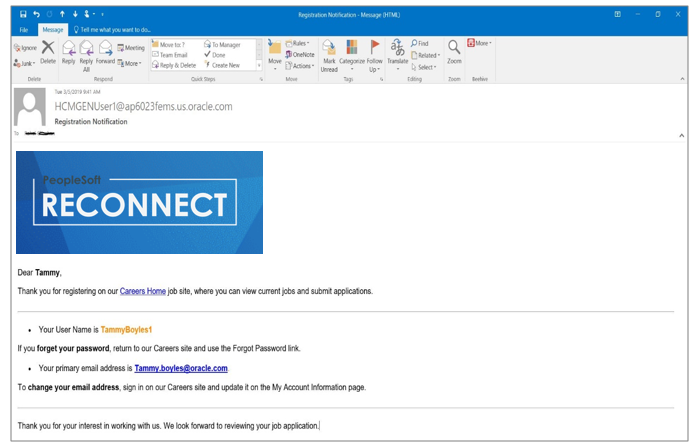Image resolution: width=696 pixels, height=448 pixels.
Task: Ignore this conversation
Action: coord(25,48)
